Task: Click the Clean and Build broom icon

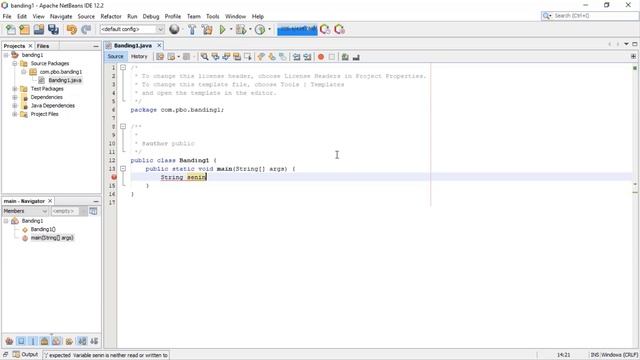Action: [207, 29]
